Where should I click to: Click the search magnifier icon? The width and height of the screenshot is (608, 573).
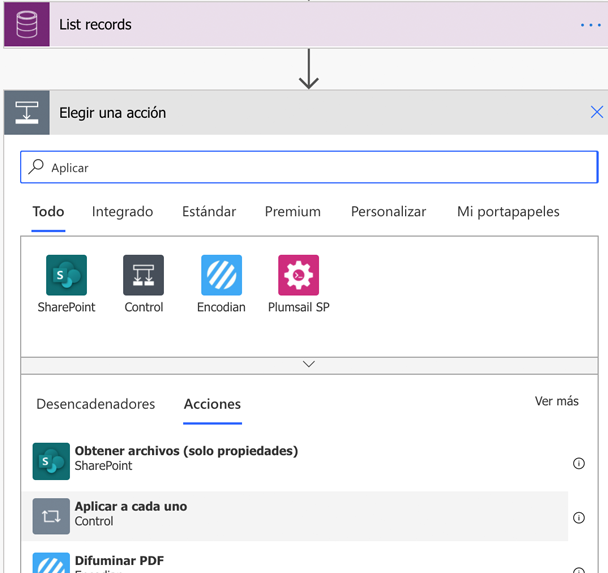36,167
